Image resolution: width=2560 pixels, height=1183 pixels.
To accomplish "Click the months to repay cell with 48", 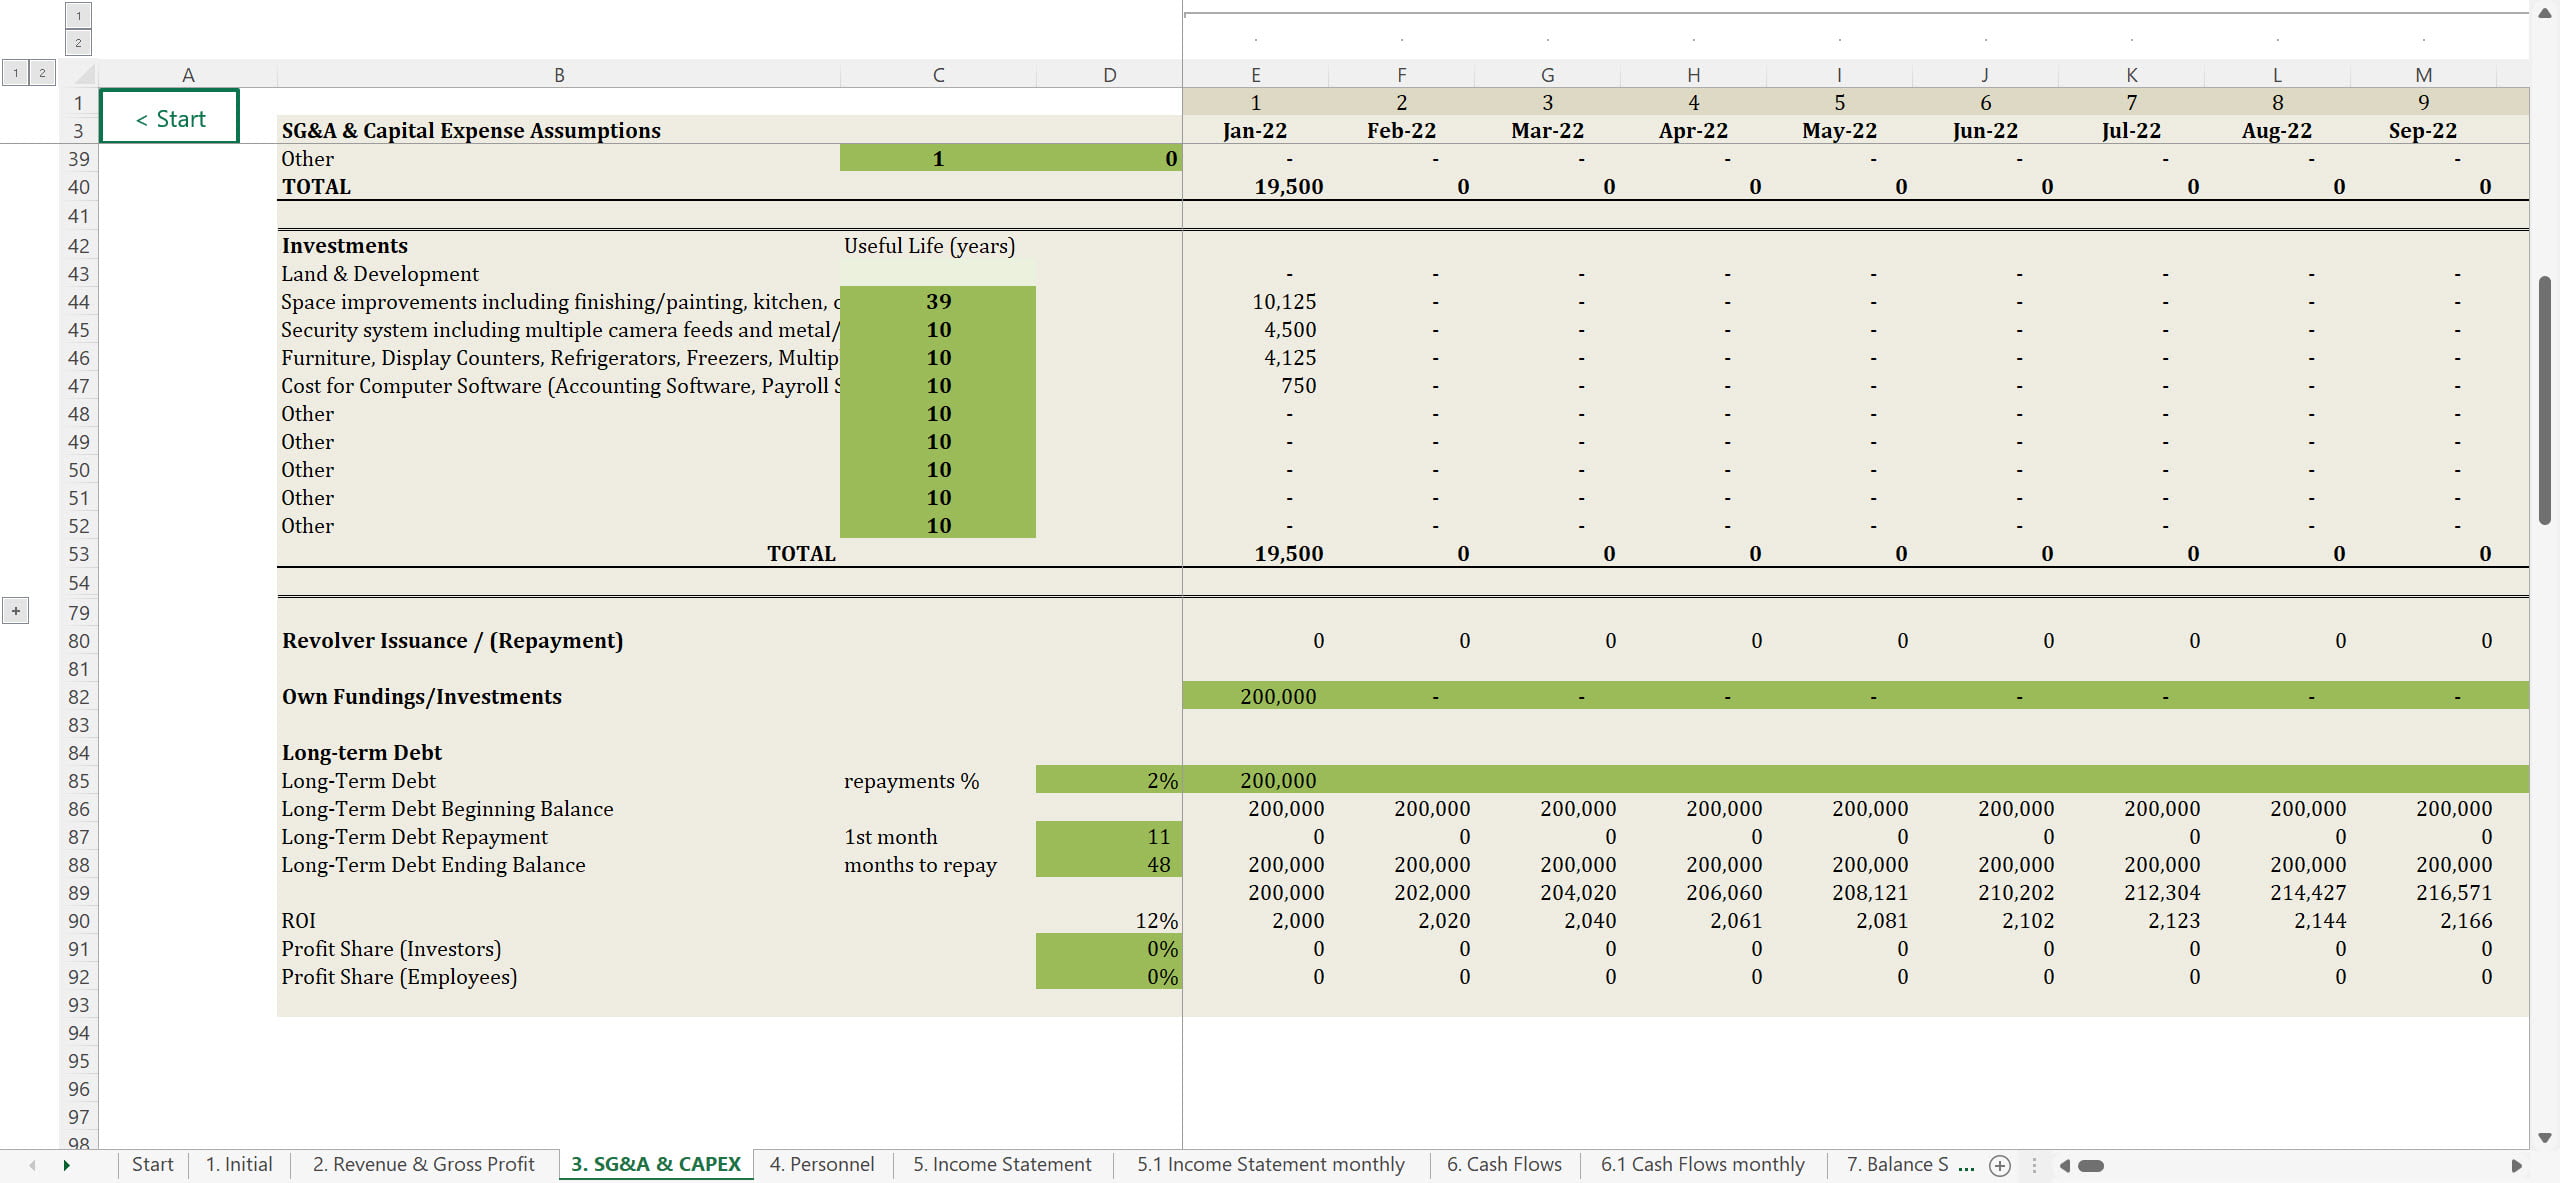I will (x=1108, y=864).
